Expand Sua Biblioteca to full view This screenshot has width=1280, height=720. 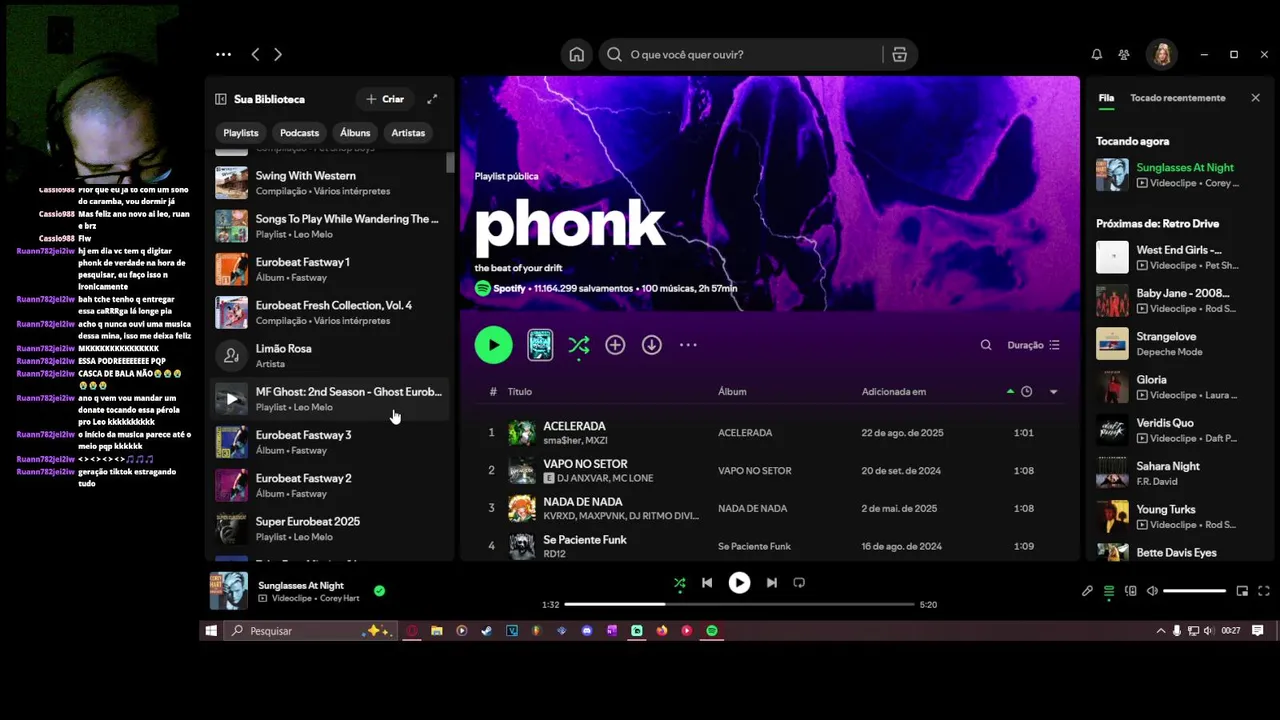point(432,99)
